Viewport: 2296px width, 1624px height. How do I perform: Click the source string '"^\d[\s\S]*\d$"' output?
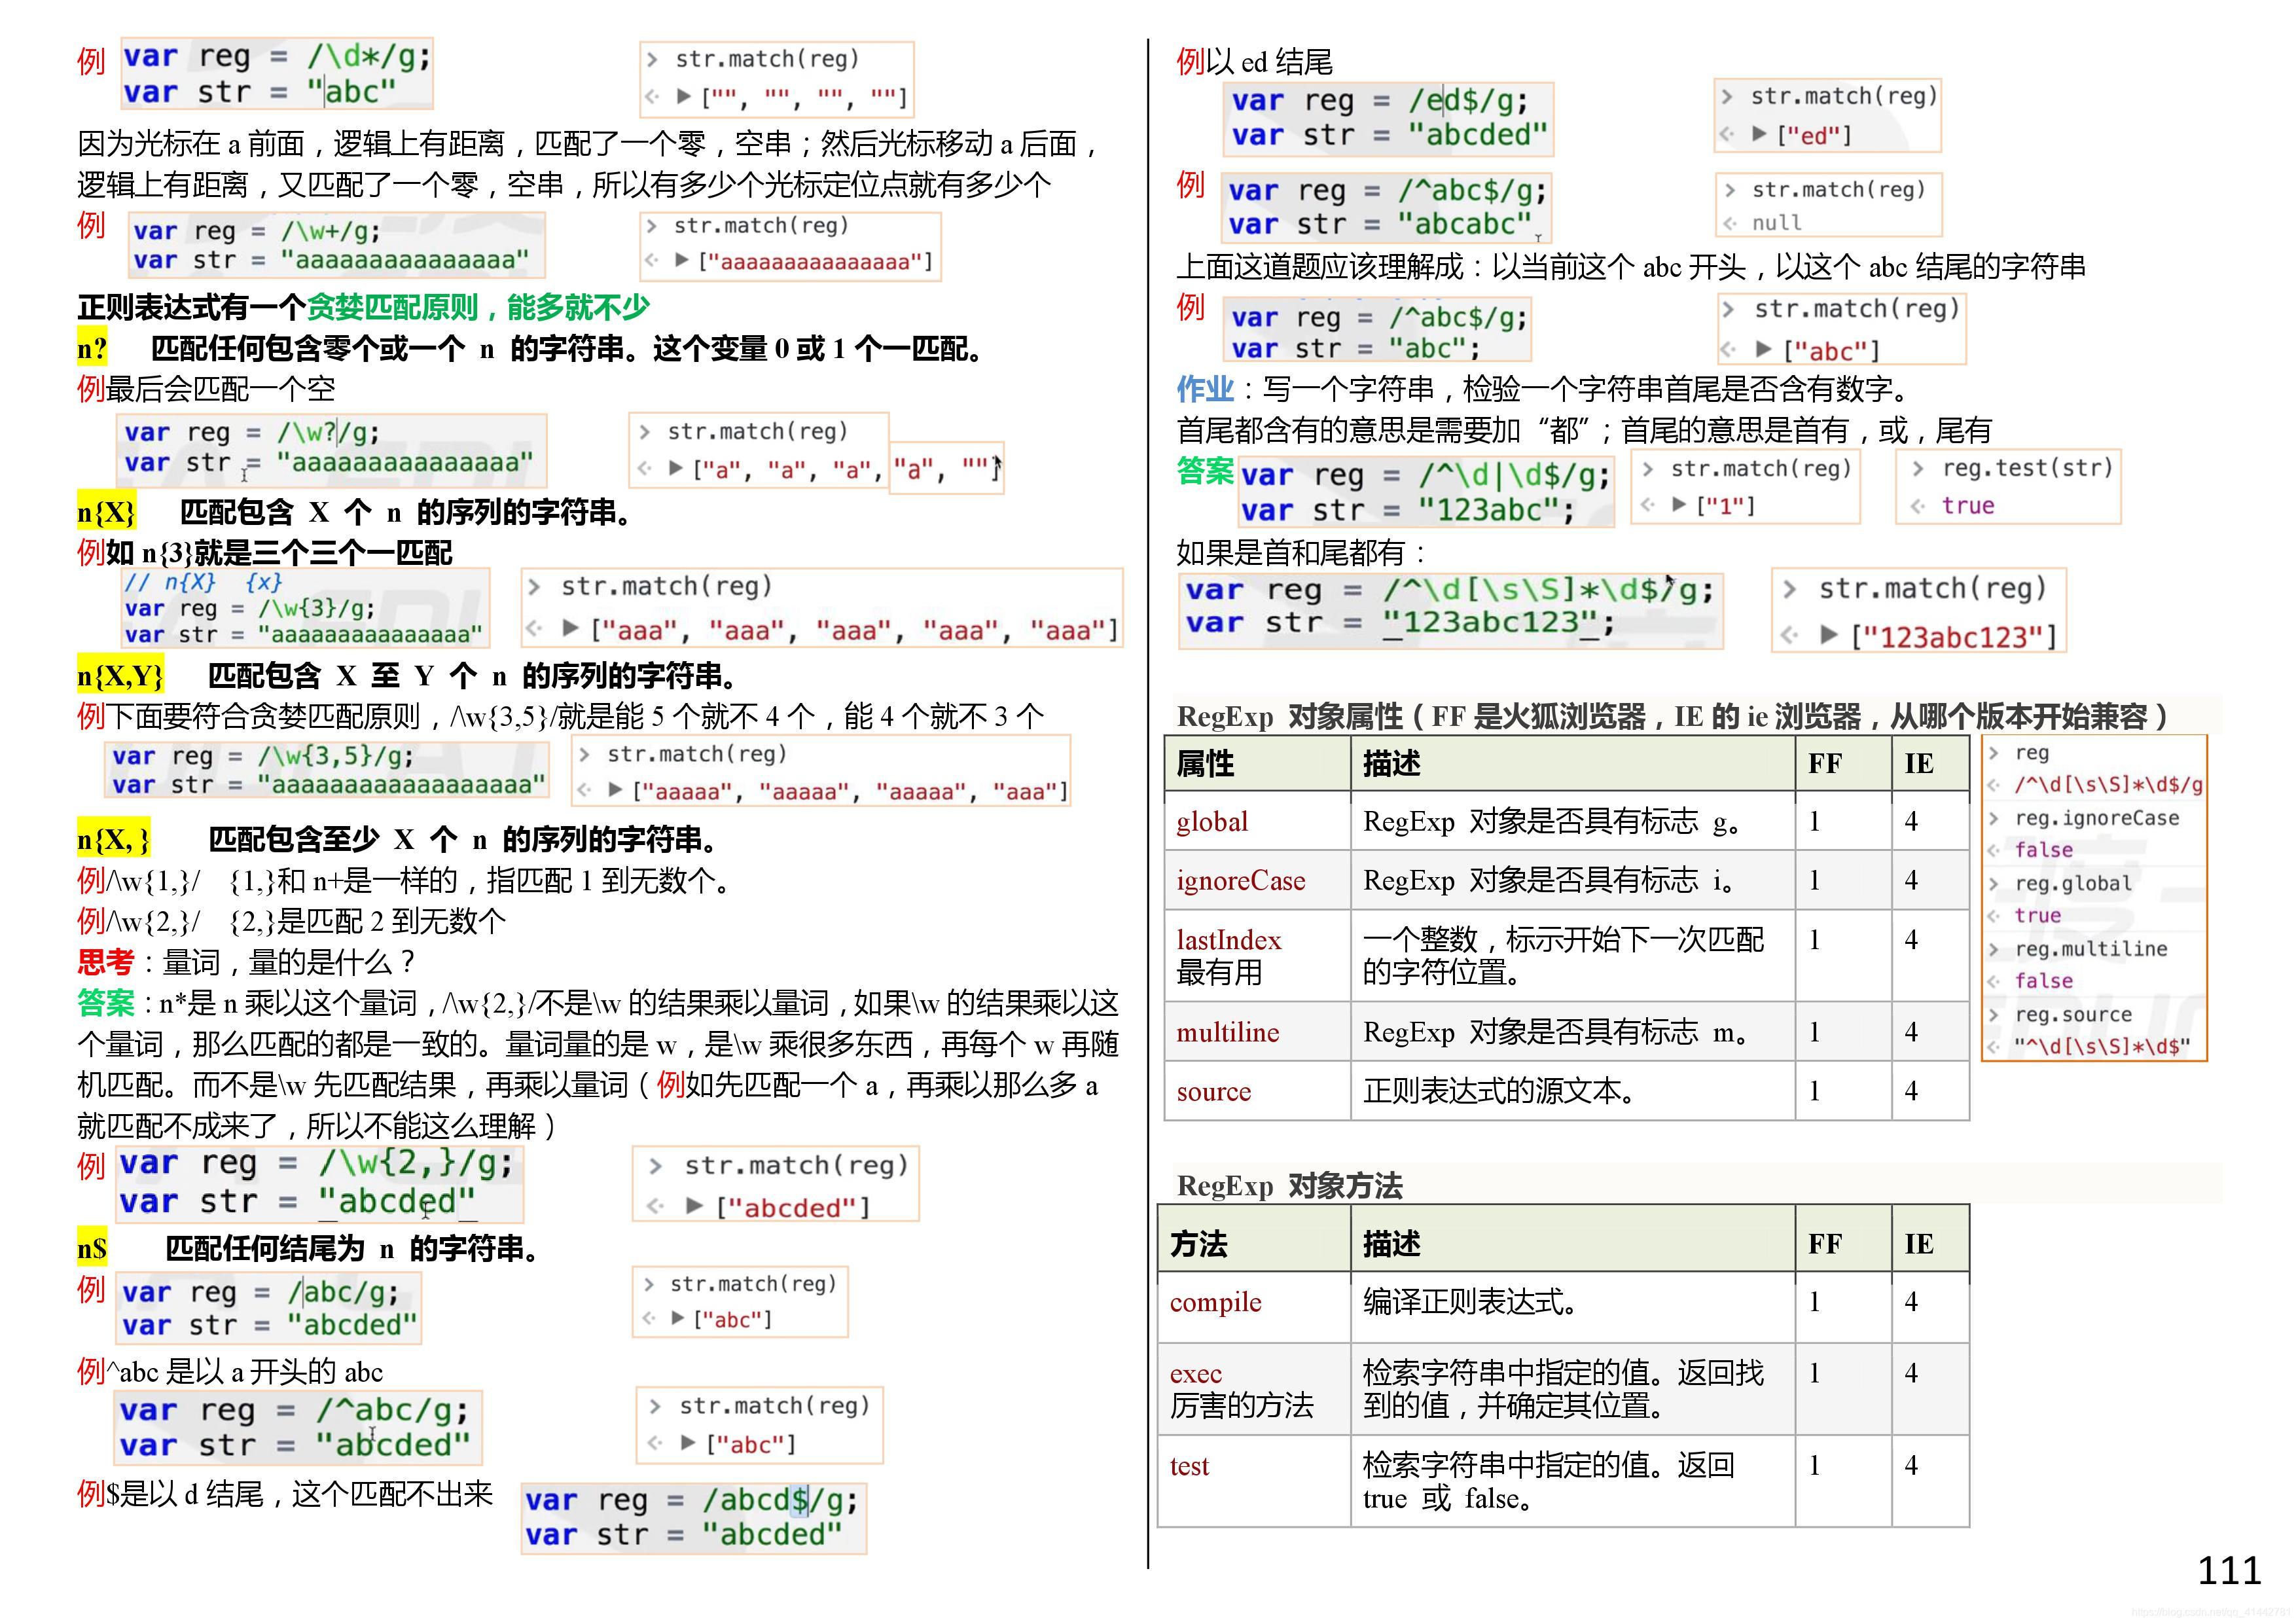point(2102,1046)
